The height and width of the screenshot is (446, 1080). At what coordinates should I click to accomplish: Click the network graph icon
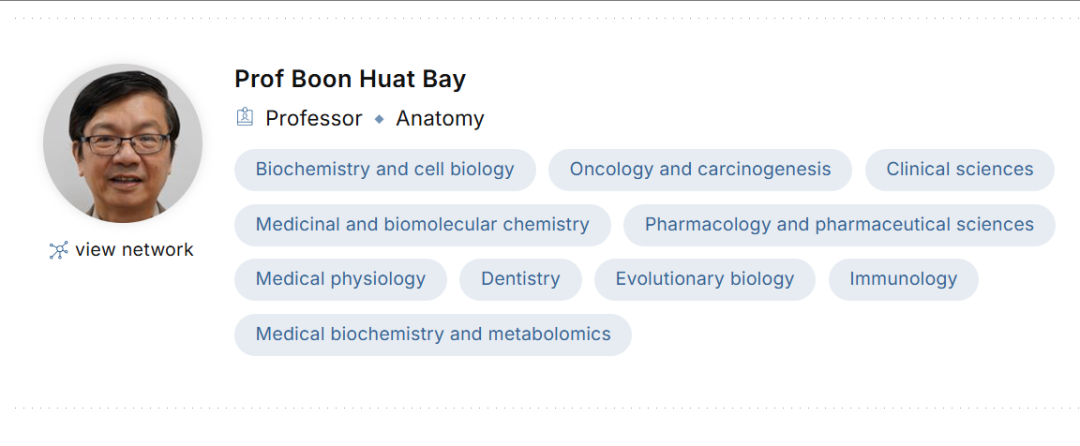click(59, 250)
